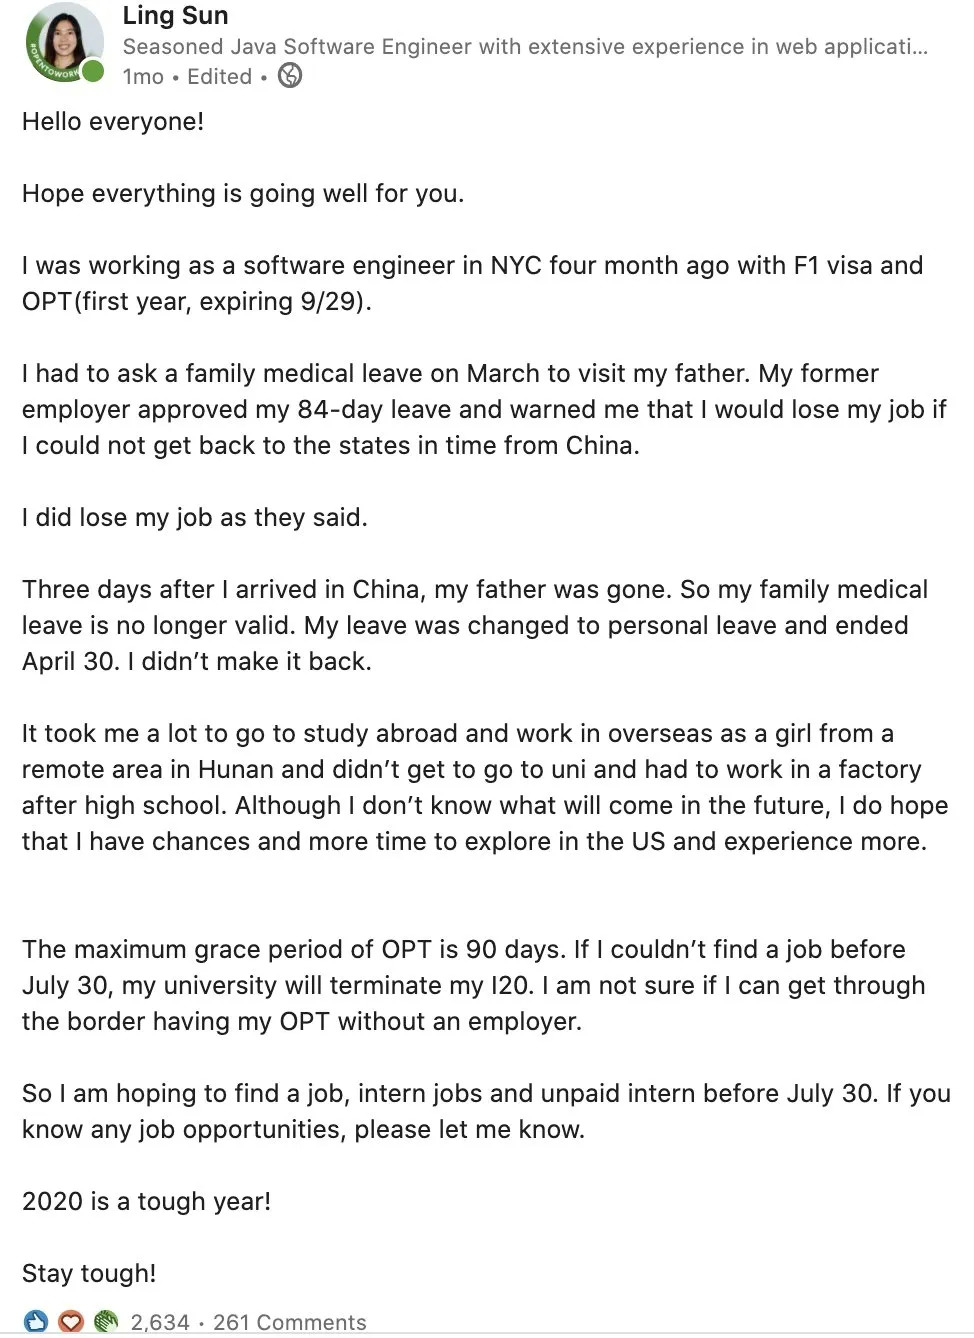Click the globe public visibility icon
974x1338 pixels.
[x=290, y=76]
